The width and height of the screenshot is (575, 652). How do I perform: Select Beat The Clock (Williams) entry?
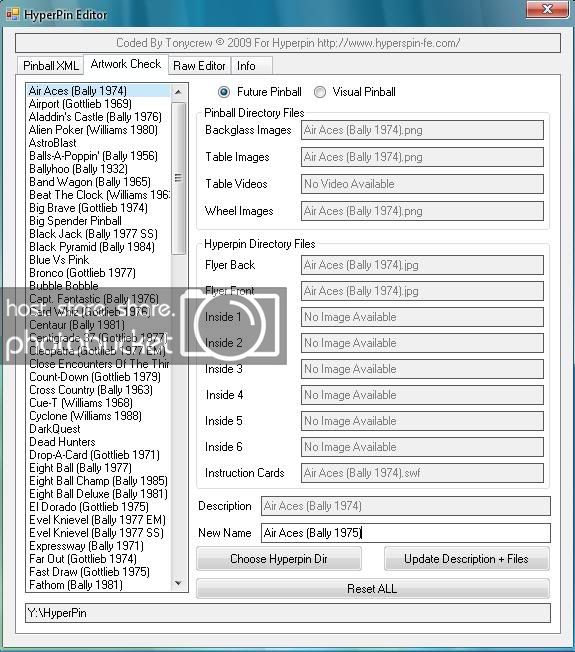(99, 195)
